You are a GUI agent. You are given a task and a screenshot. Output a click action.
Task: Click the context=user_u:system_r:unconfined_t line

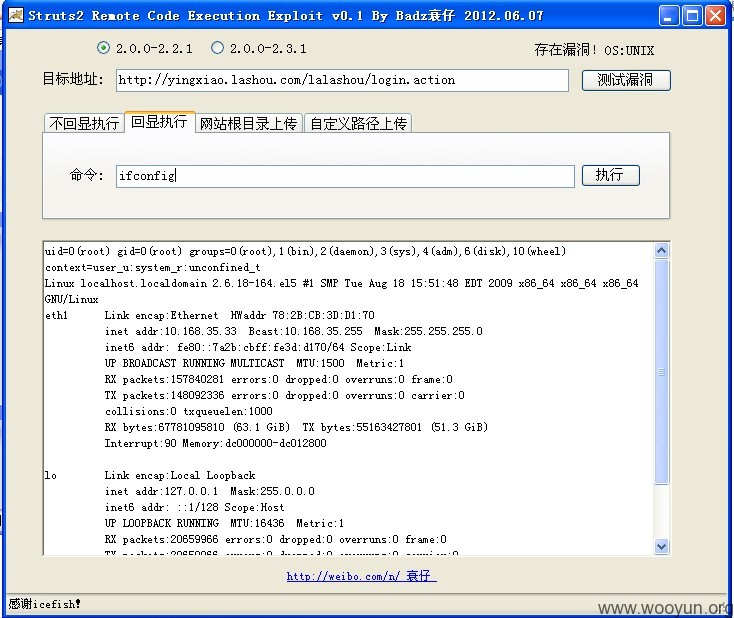[153, 267]
